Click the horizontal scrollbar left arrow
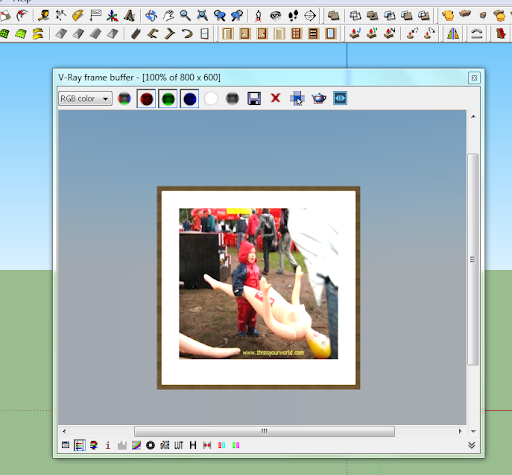 point(64,431)
